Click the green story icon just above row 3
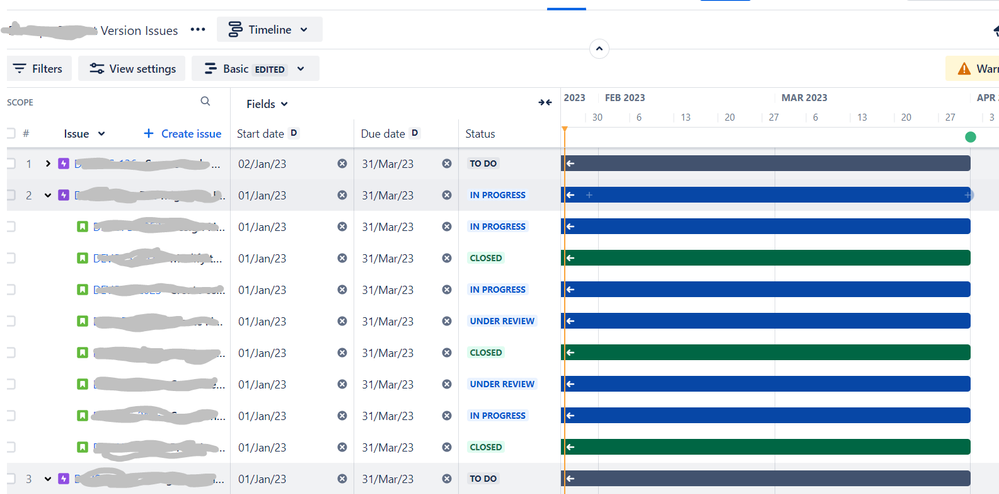The height and width of the screenshot is (494, 999). click(x=82, y=447)
